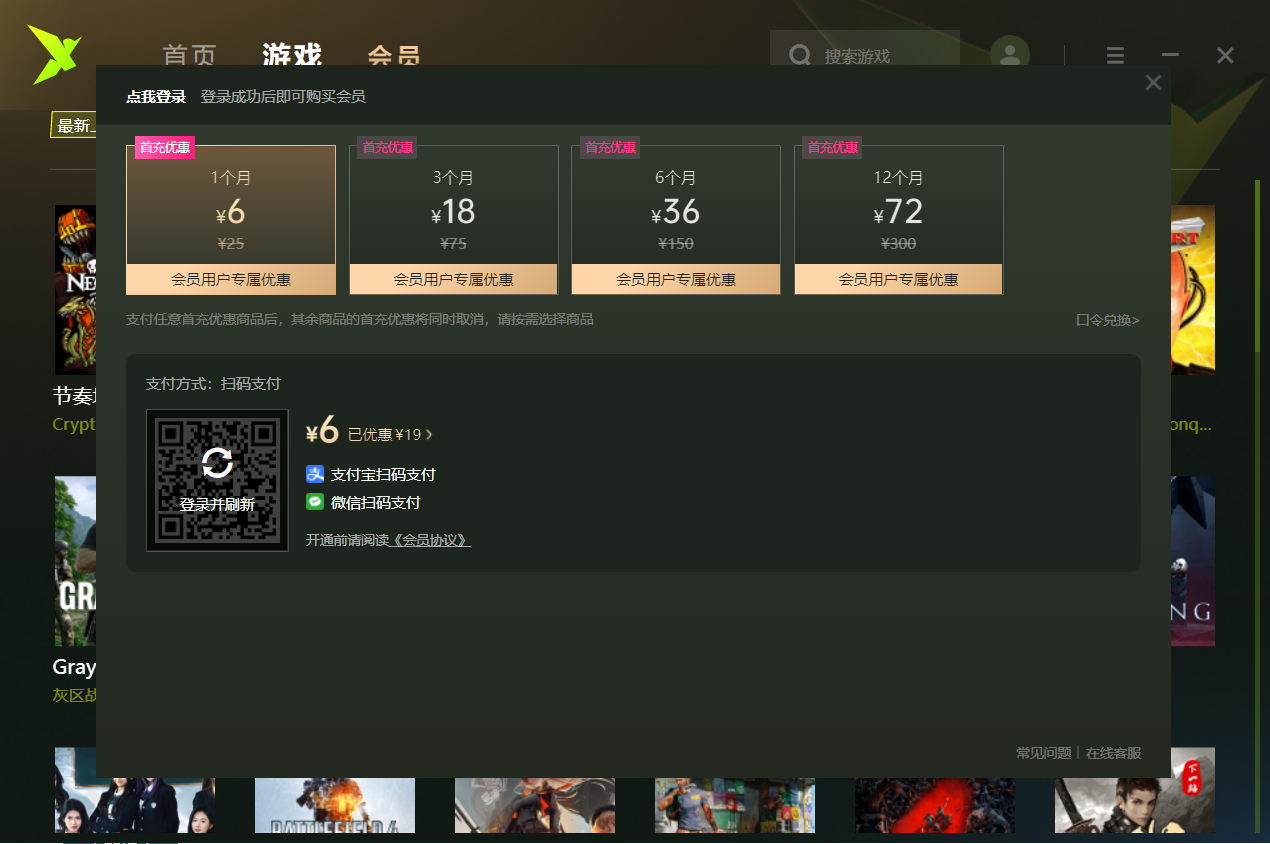
Task: Refresh the payment QR code
Action: point(217,463)
